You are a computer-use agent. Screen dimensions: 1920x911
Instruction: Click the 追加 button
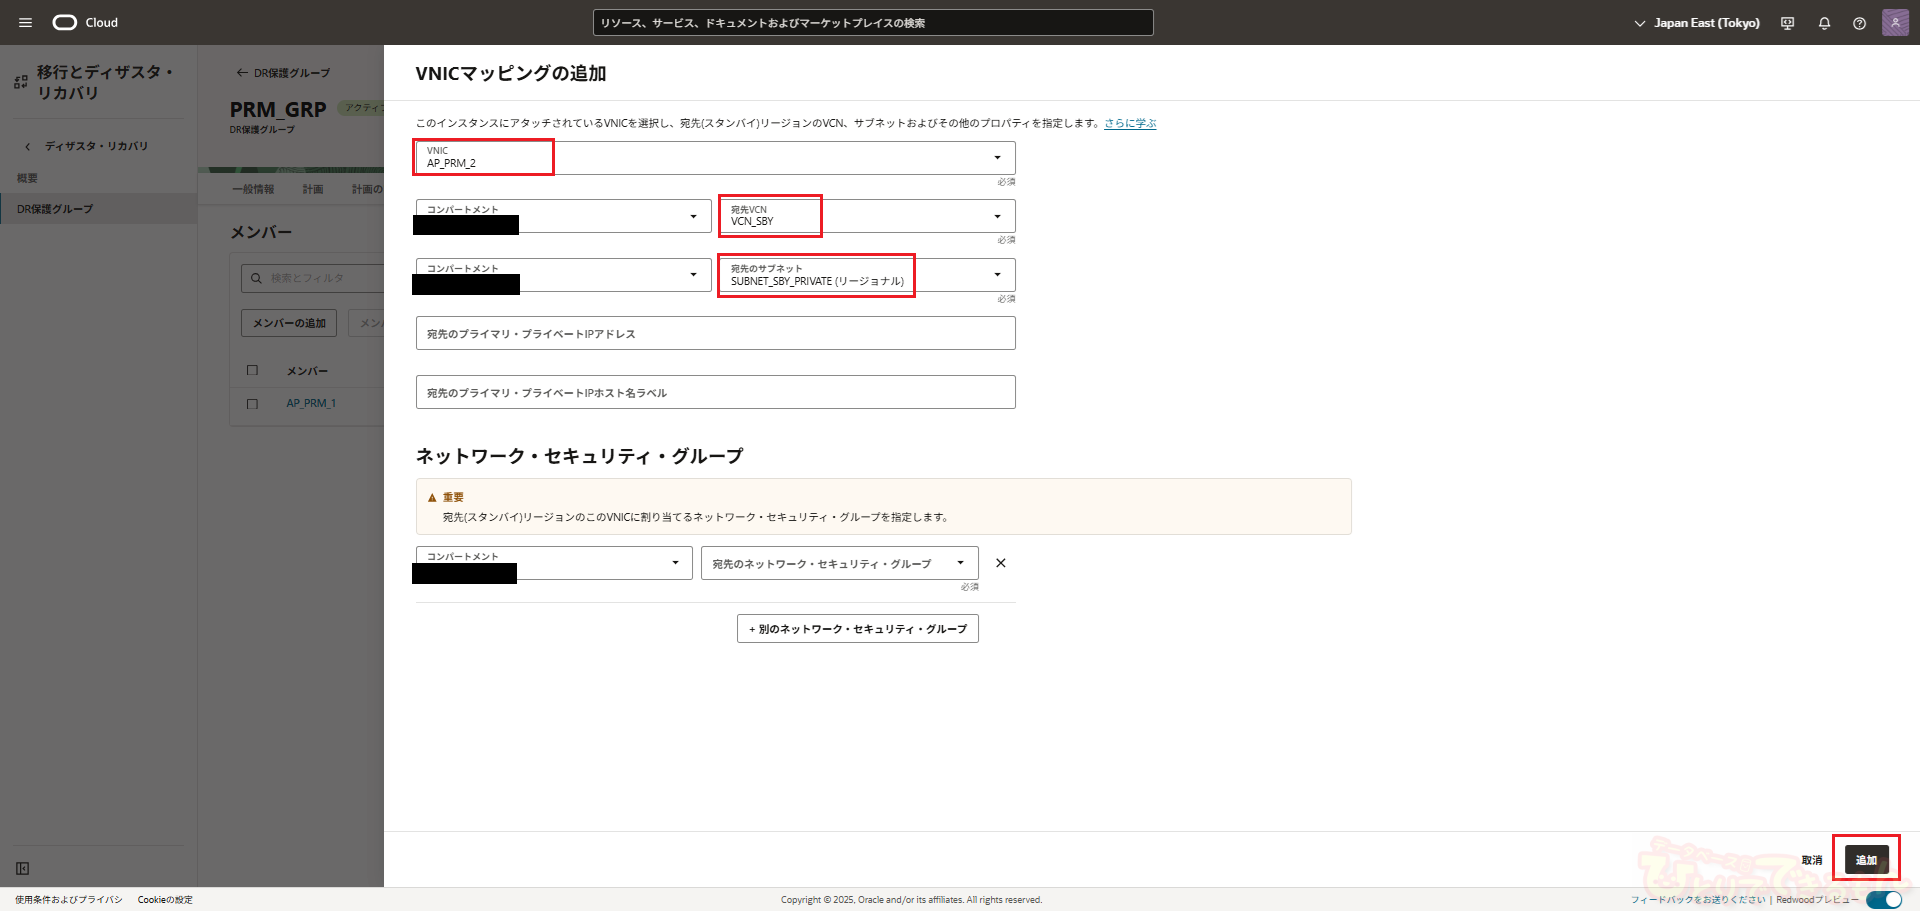click(x=1865, y=860)
